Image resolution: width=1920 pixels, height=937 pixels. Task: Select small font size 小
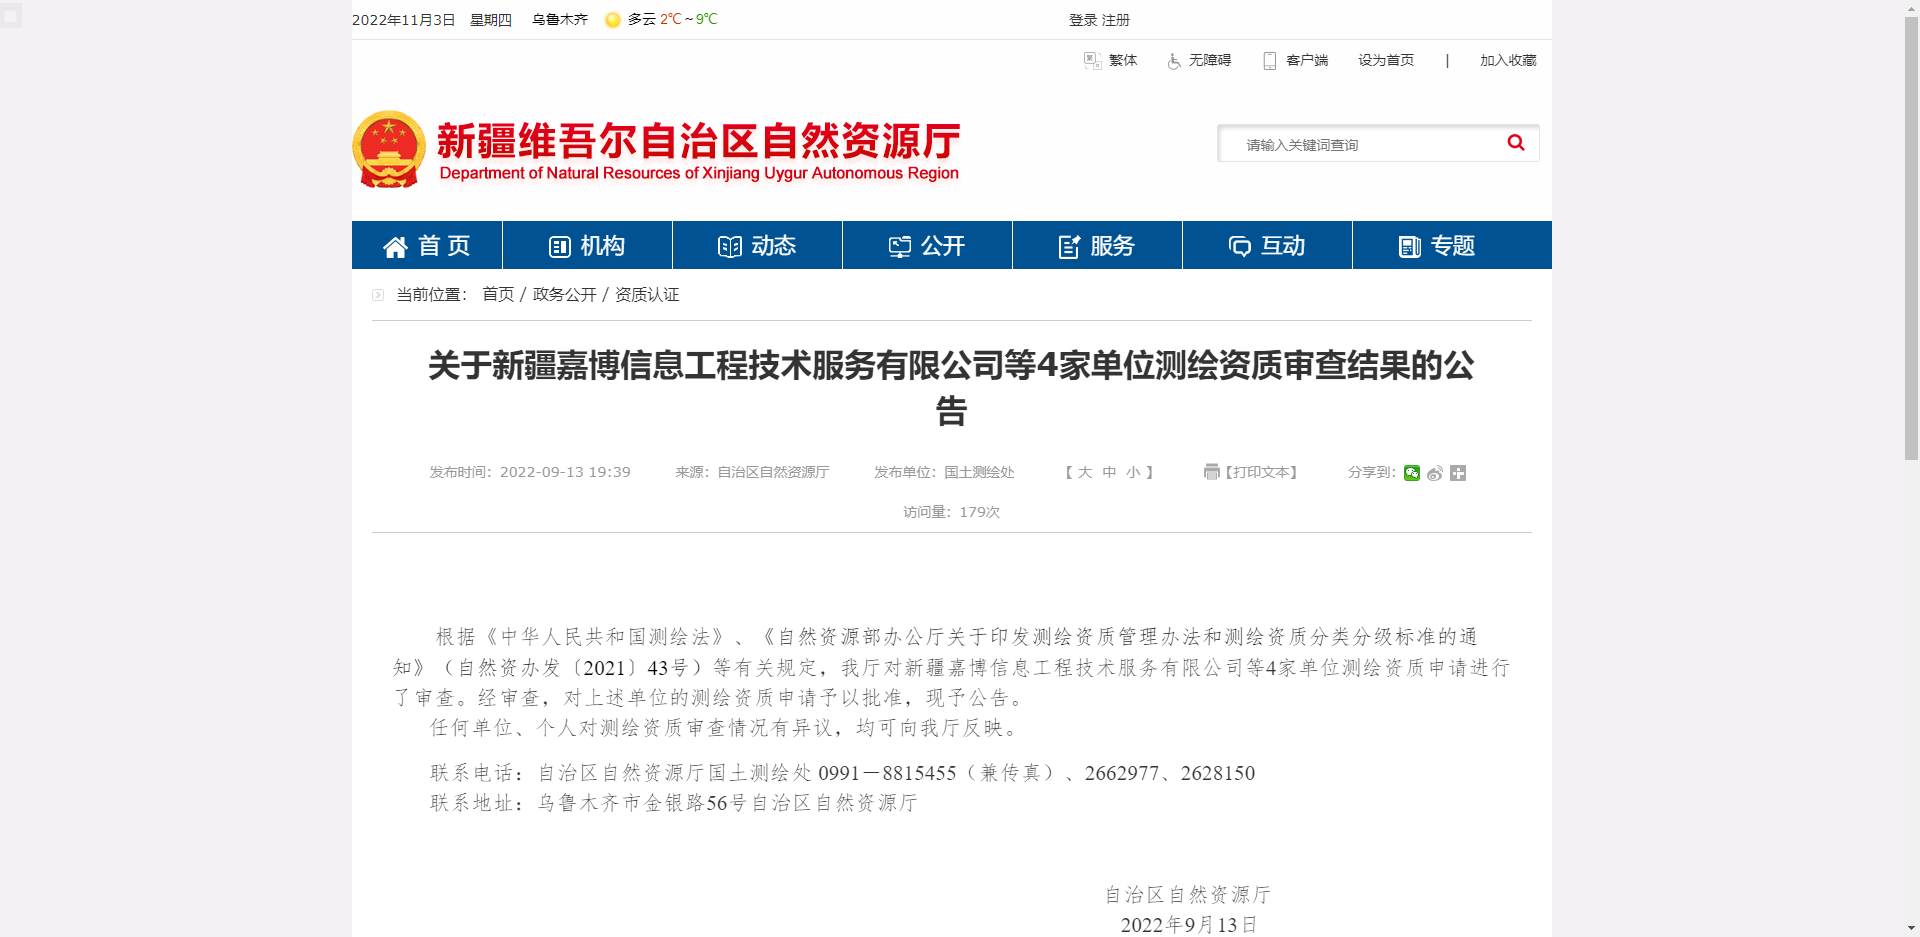pyautogui.click(x=1133, y=473)
